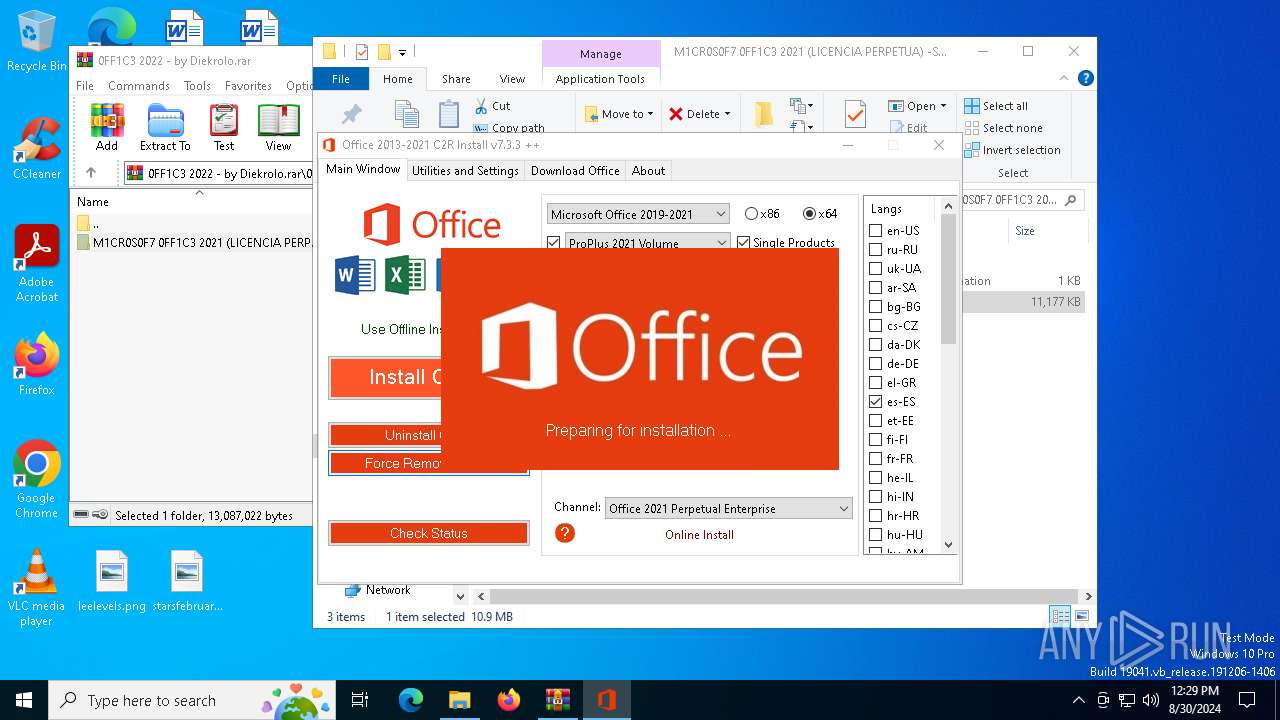1280x720 pixels.
Task: Go up one level in WinRAR
Action: tap(90, 173)
